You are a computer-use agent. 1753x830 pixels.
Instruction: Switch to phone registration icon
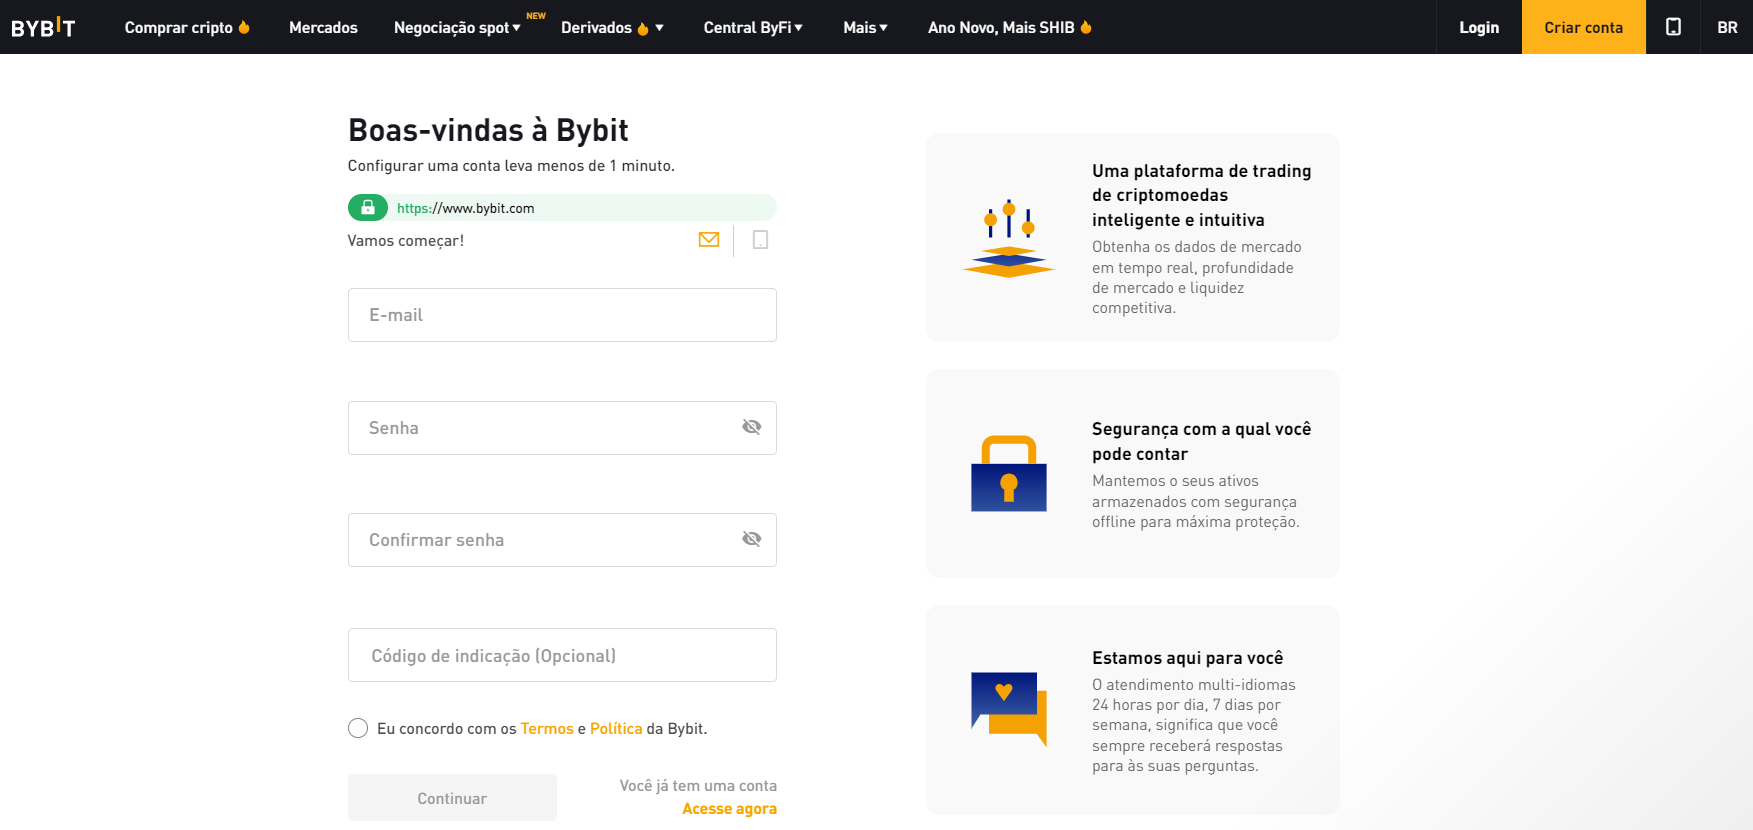(x=760, y=240)
